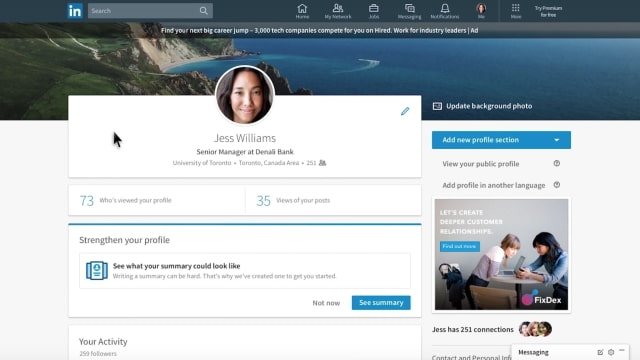Open Messaging settings gear icon
The height and width of the screenshot is (360, 640).
(x=611, y=352)
